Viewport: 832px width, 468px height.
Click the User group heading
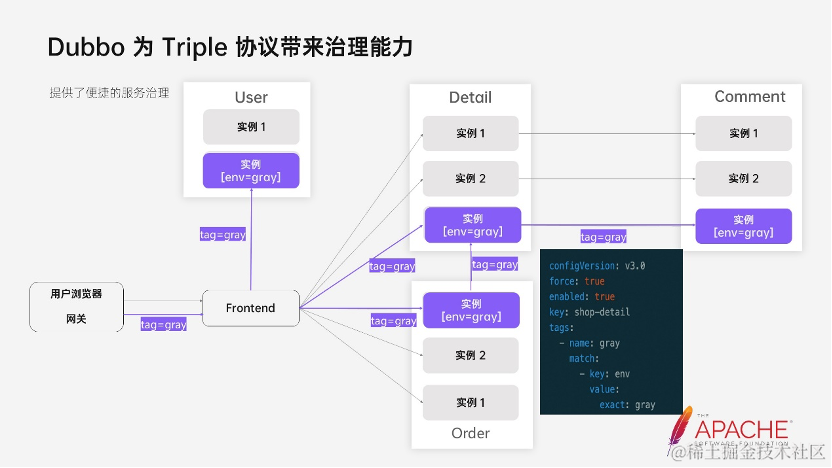tap(251, 98)
